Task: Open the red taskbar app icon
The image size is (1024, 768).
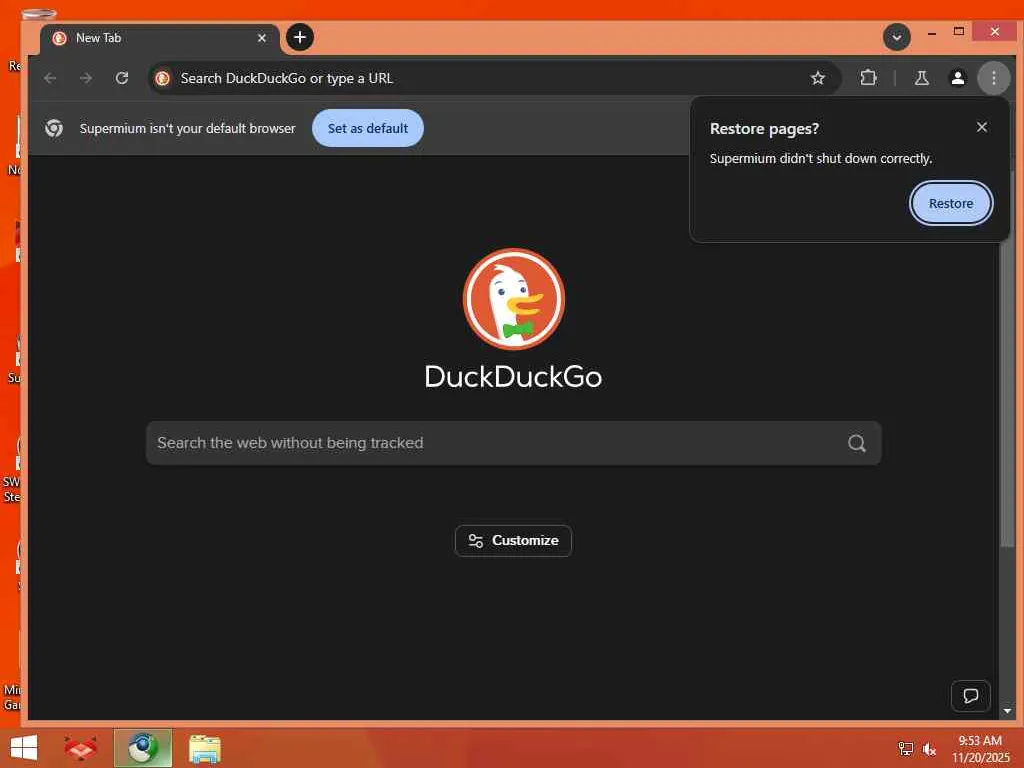Action: [80, 748]
